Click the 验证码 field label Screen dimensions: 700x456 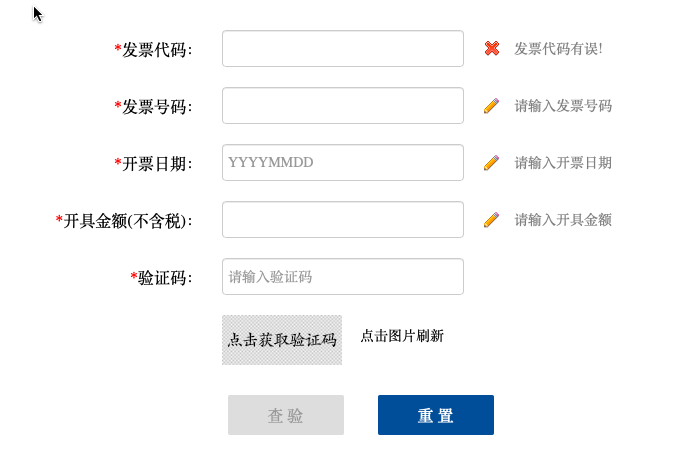tap(163, 278)
